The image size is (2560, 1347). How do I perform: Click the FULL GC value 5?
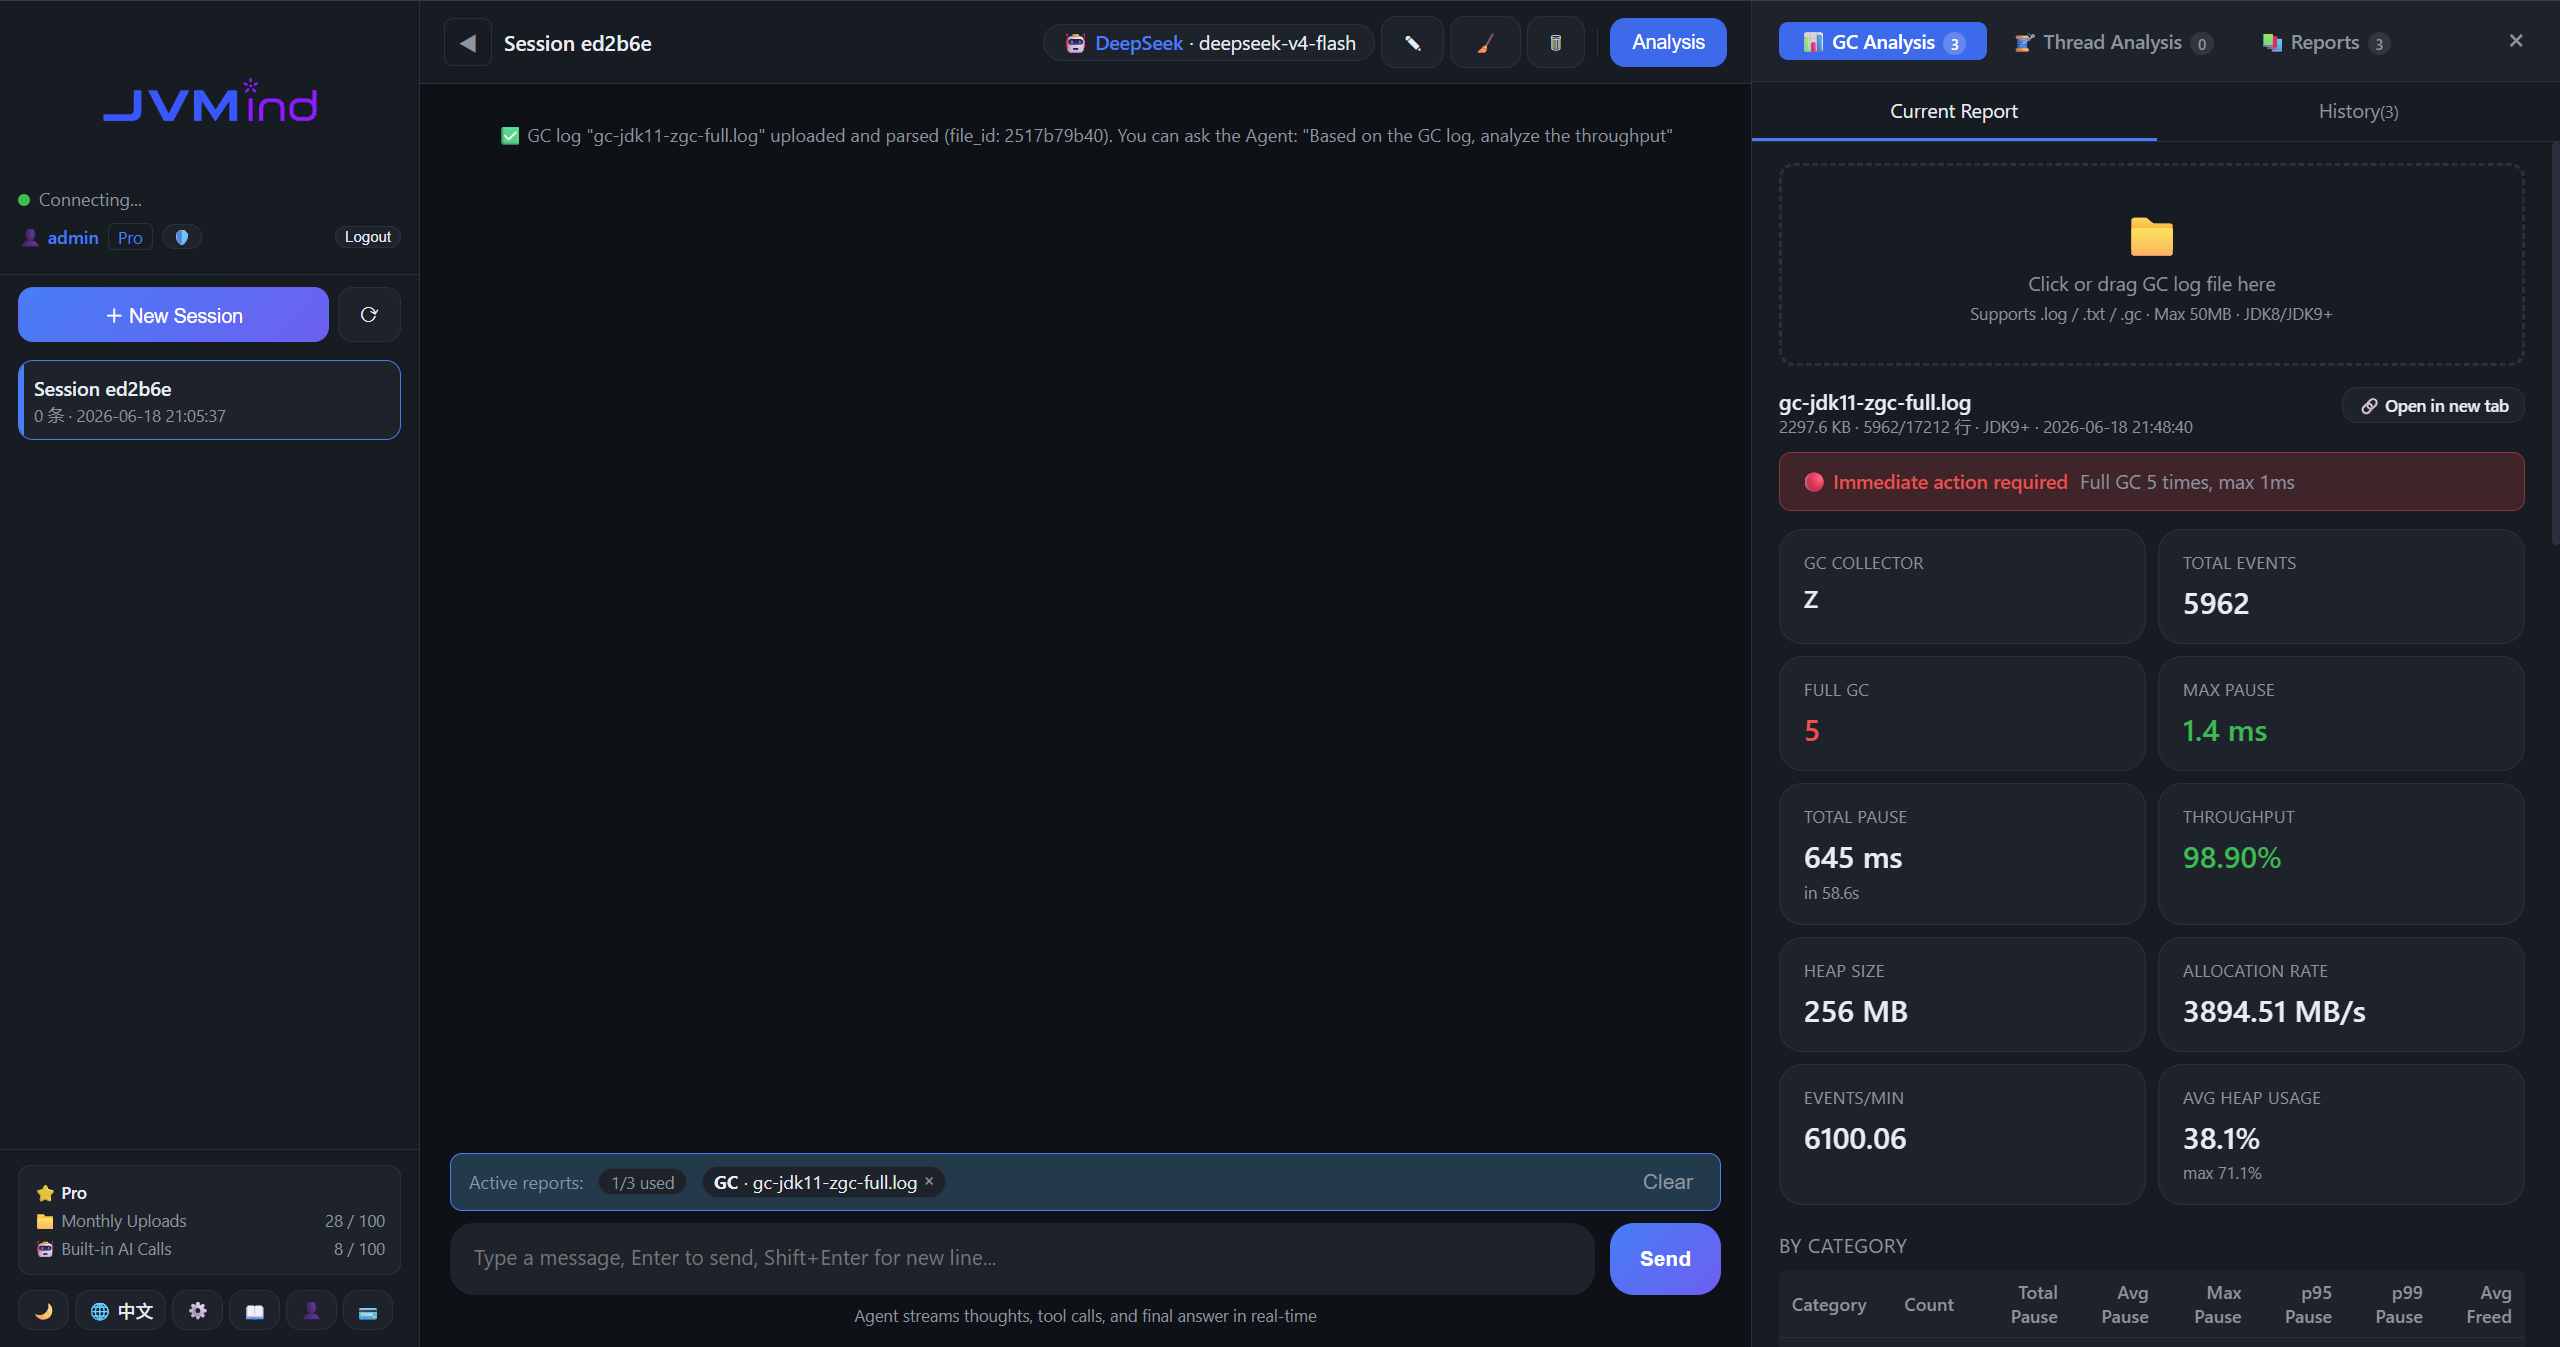coord(1811,731)
